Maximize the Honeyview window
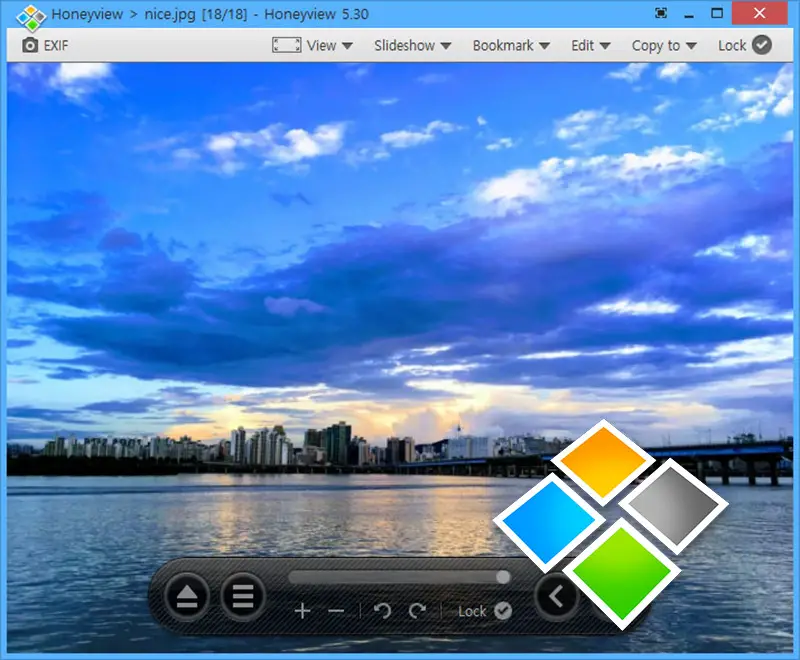Screen dimensions: 800x660 point(717,13)
